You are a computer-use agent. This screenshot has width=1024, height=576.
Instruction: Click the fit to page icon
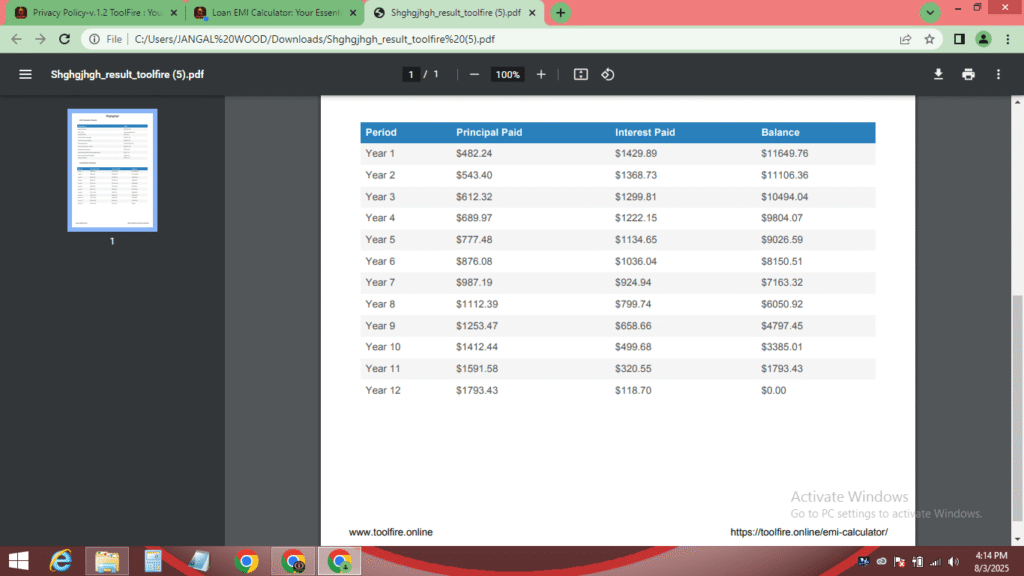click(581, 74)
